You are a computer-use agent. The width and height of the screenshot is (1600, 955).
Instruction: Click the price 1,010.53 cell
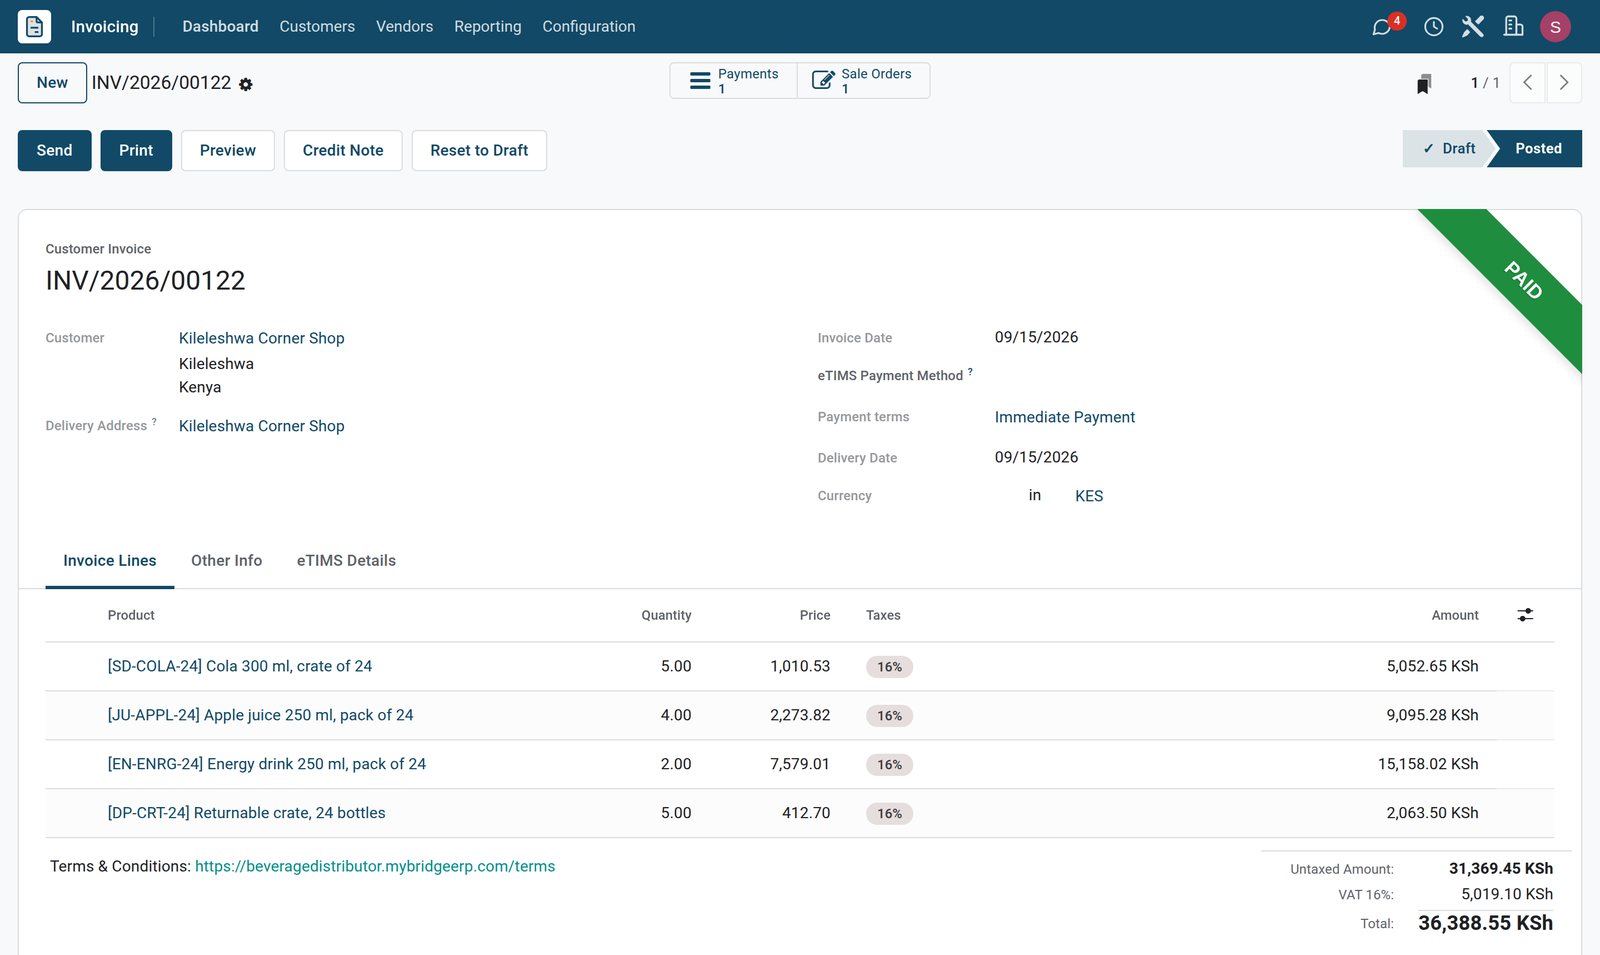tap(800, 666)
